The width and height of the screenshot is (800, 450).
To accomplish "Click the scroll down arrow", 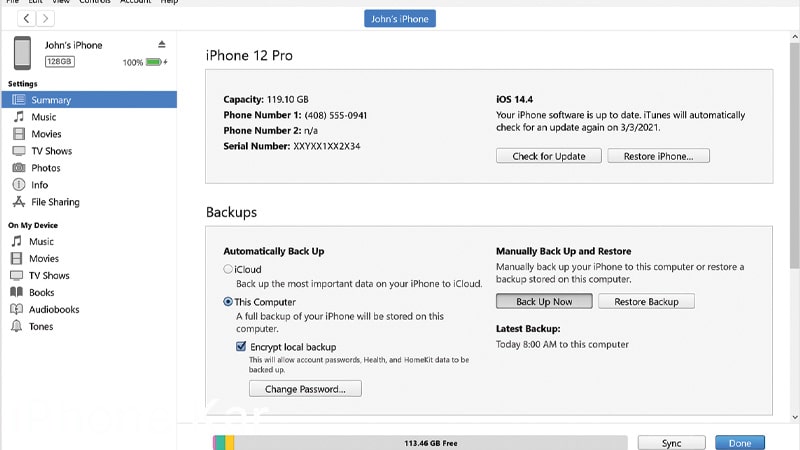I will pos(795,417).
